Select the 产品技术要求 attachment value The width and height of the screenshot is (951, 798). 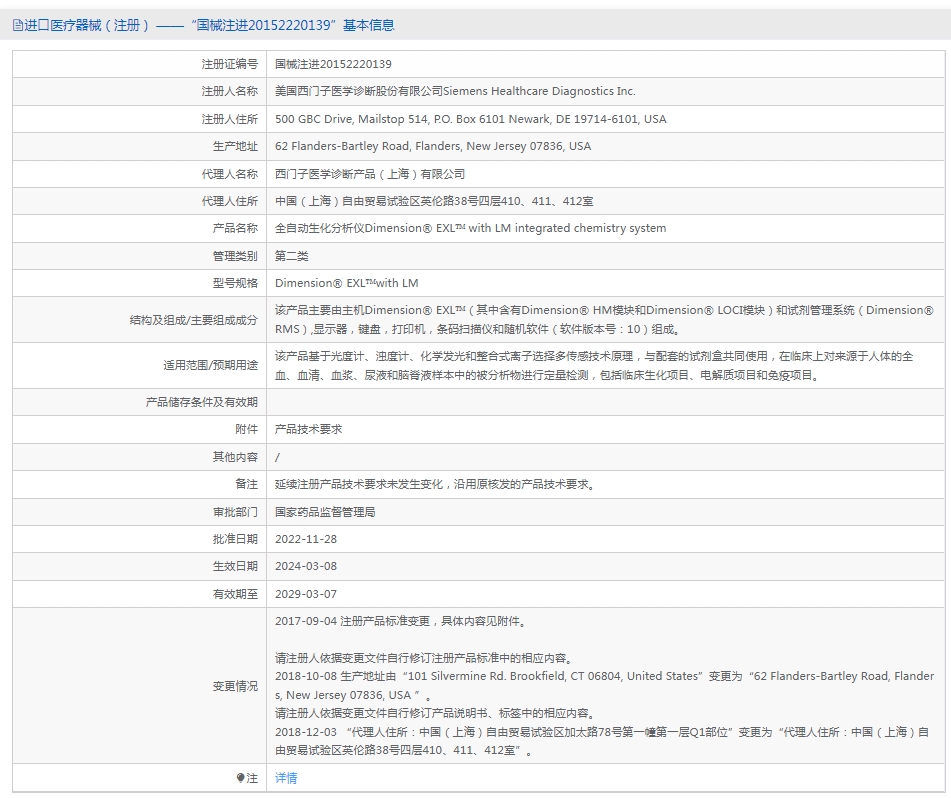(x=308, y=429)
